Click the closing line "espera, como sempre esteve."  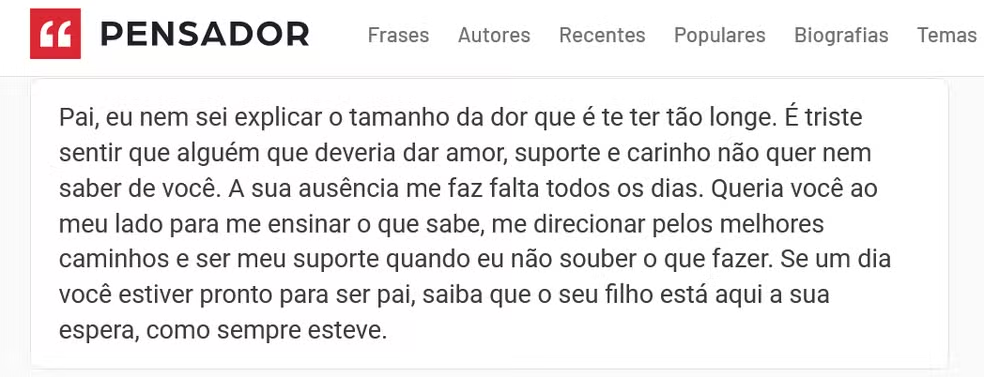(x=223, y=331)
